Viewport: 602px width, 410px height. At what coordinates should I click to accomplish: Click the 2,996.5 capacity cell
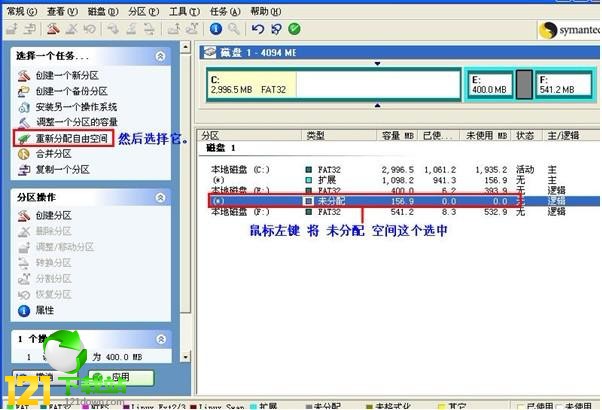click(x=398, y=170)
